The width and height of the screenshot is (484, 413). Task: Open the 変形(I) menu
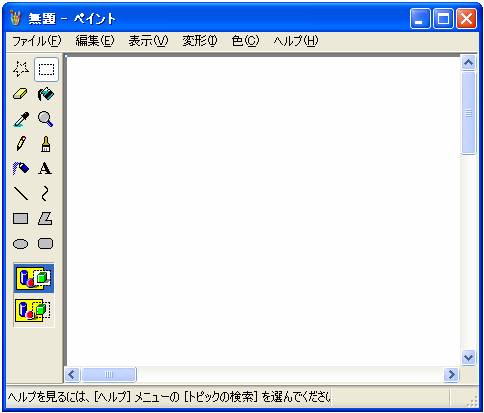[x=200, y=41]
